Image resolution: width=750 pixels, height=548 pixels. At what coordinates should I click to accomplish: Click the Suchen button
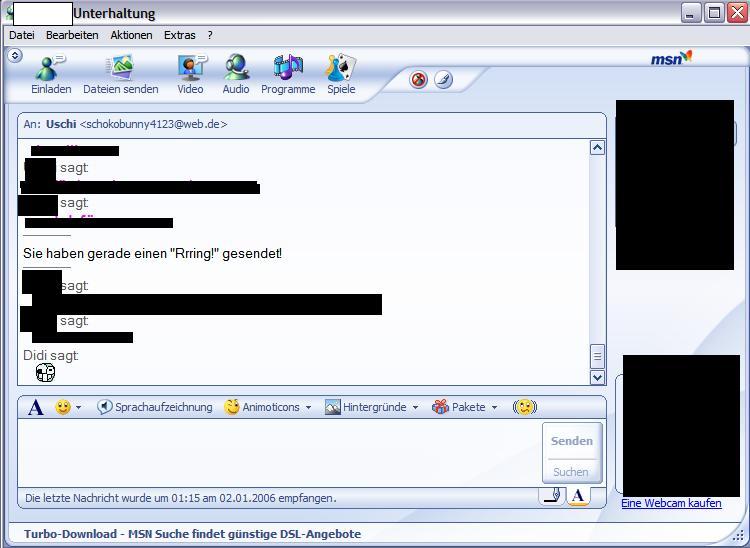(x=571, y=472)
